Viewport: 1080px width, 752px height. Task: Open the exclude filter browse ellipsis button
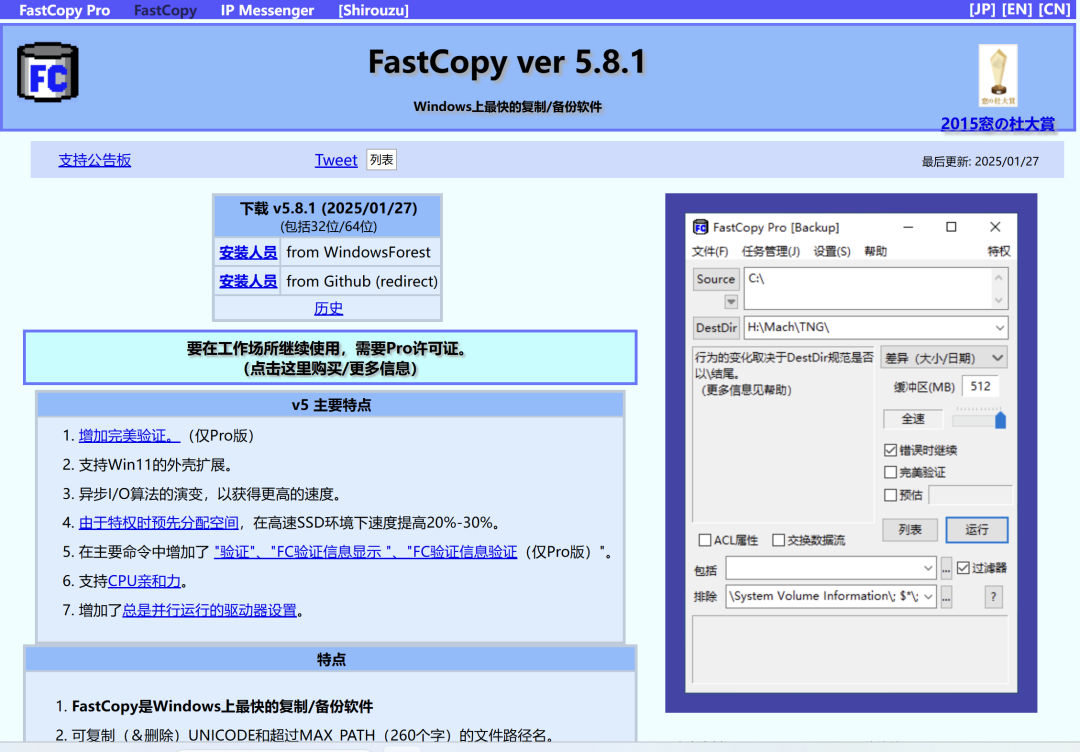946,596
